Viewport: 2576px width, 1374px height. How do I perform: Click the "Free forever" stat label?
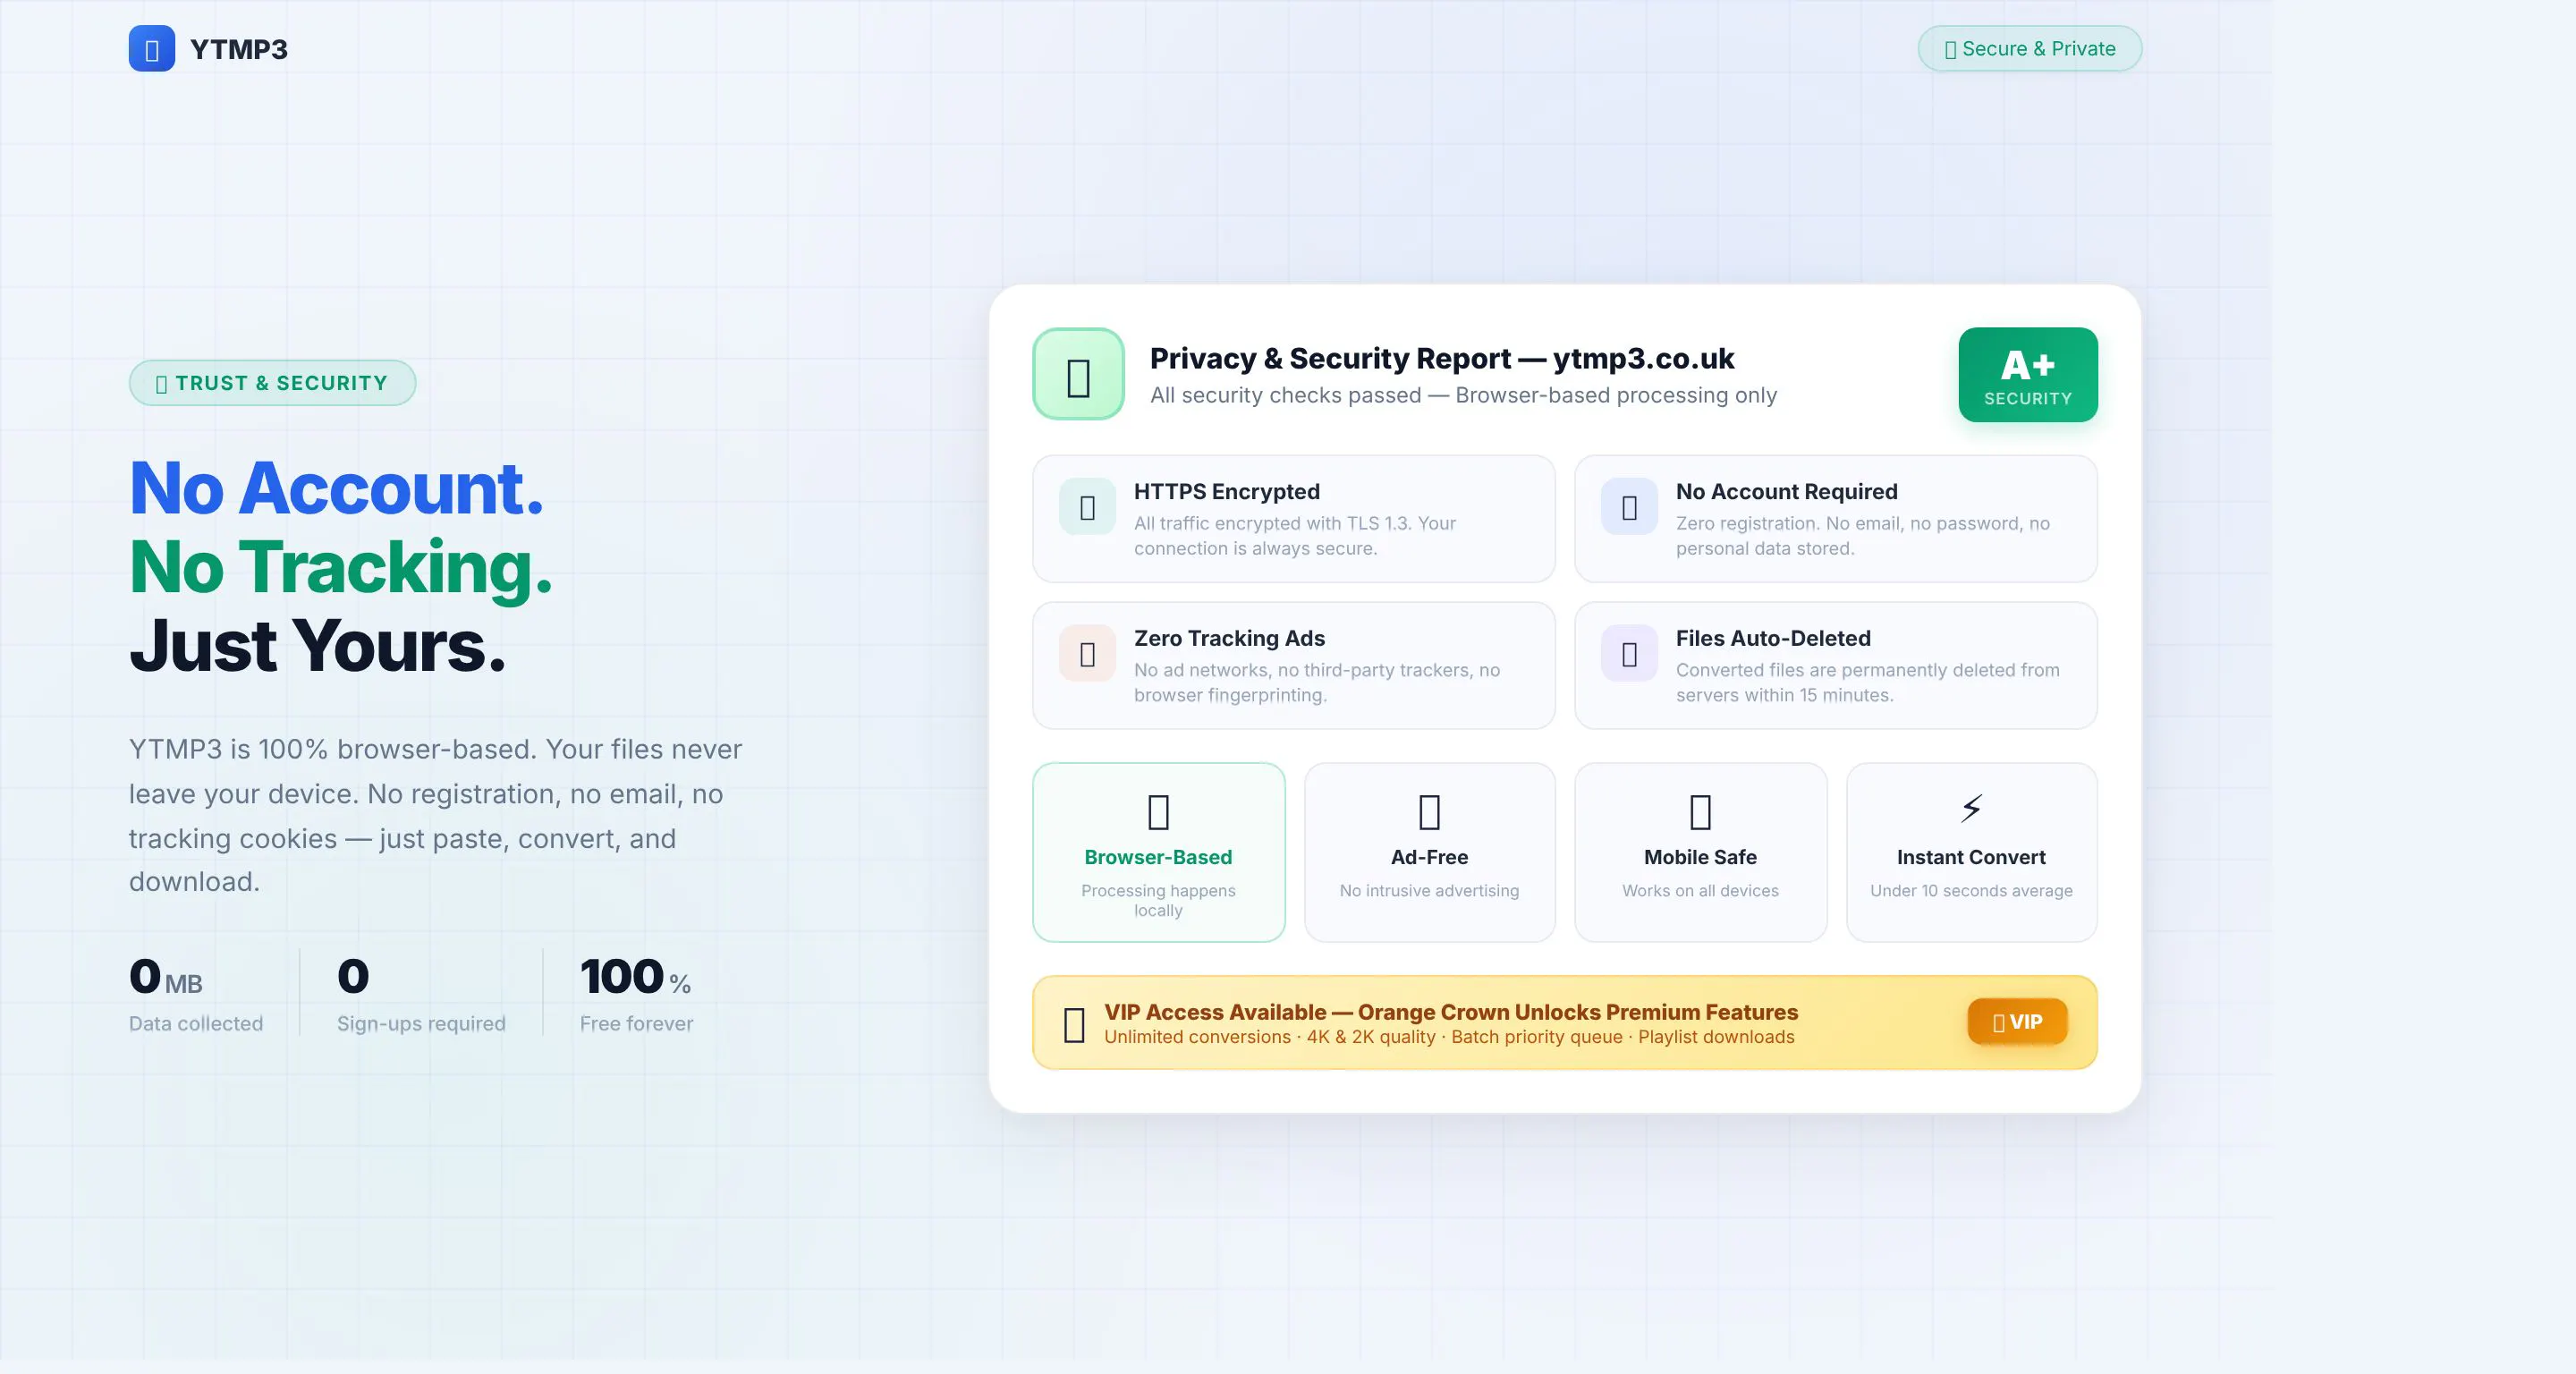point(636,1023)
